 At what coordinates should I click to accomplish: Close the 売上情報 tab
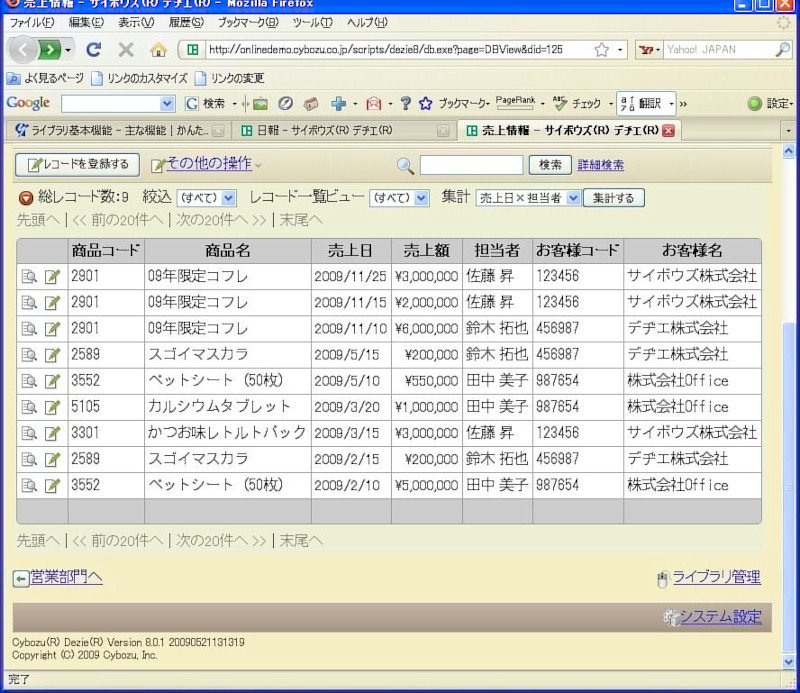point(668,131)
